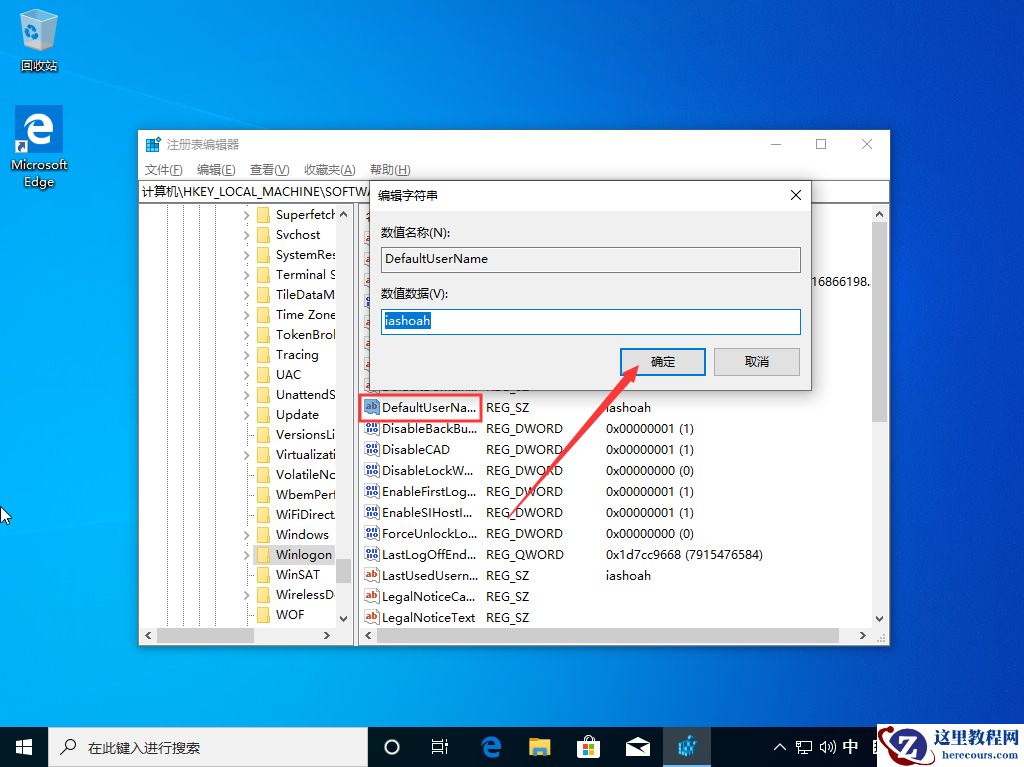The height and width of the screenshot is (767, 1024).
Task: Click the 取消 button in the dialog
Action: (x=756, y=362)
